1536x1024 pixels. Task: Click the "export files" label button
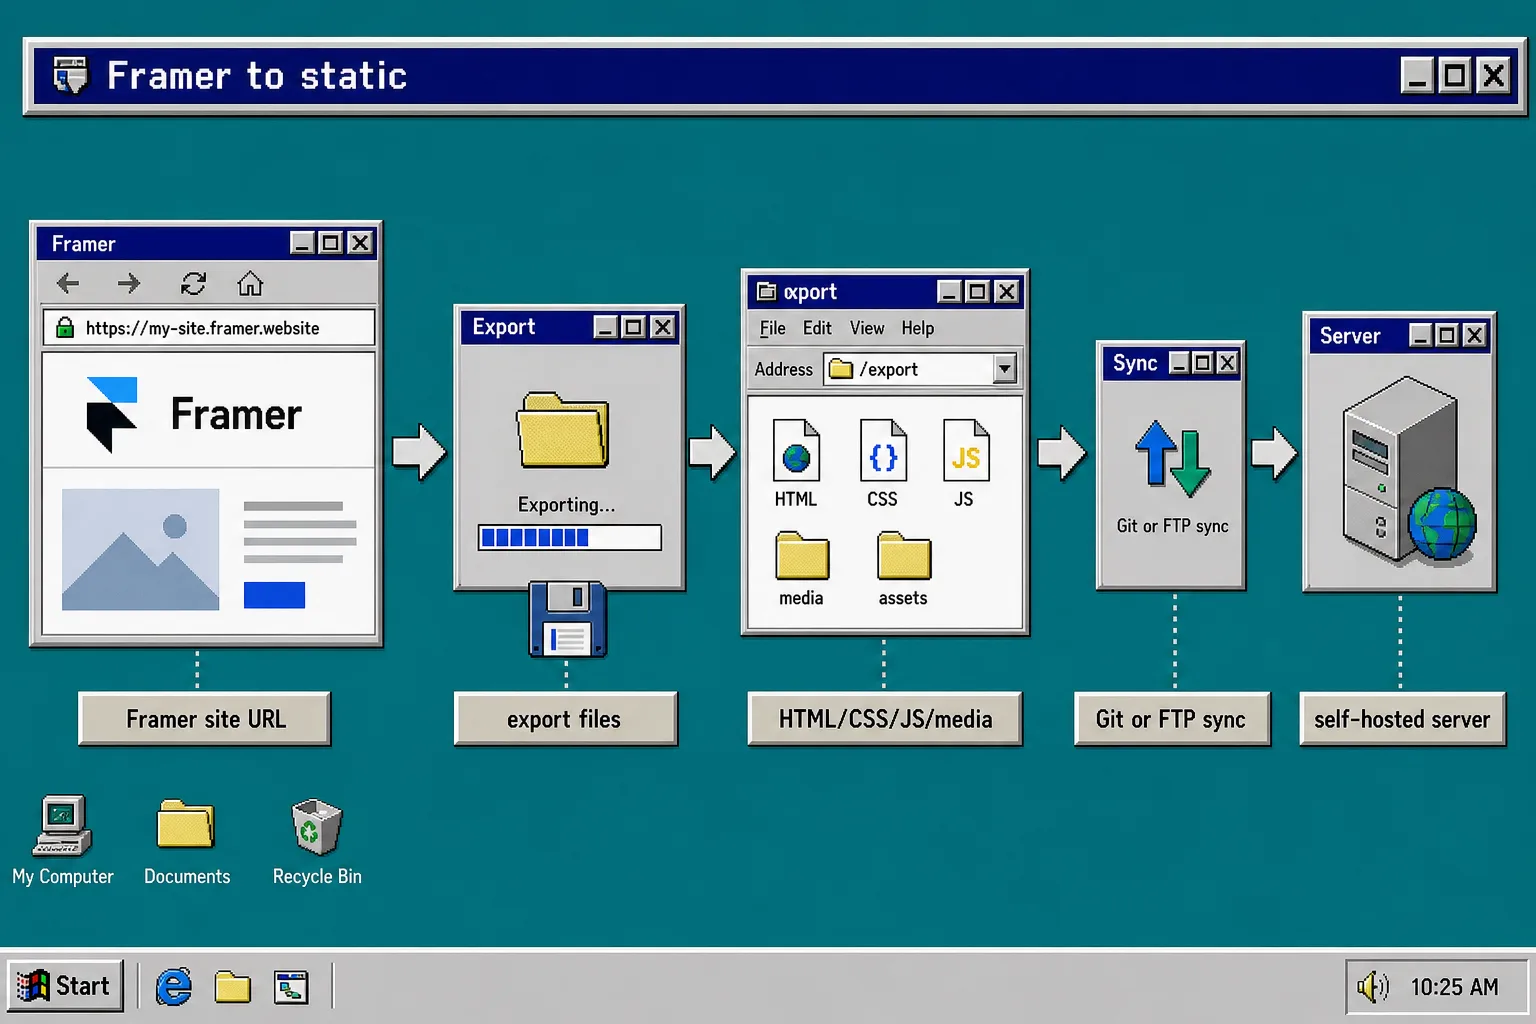click(565, 719)
